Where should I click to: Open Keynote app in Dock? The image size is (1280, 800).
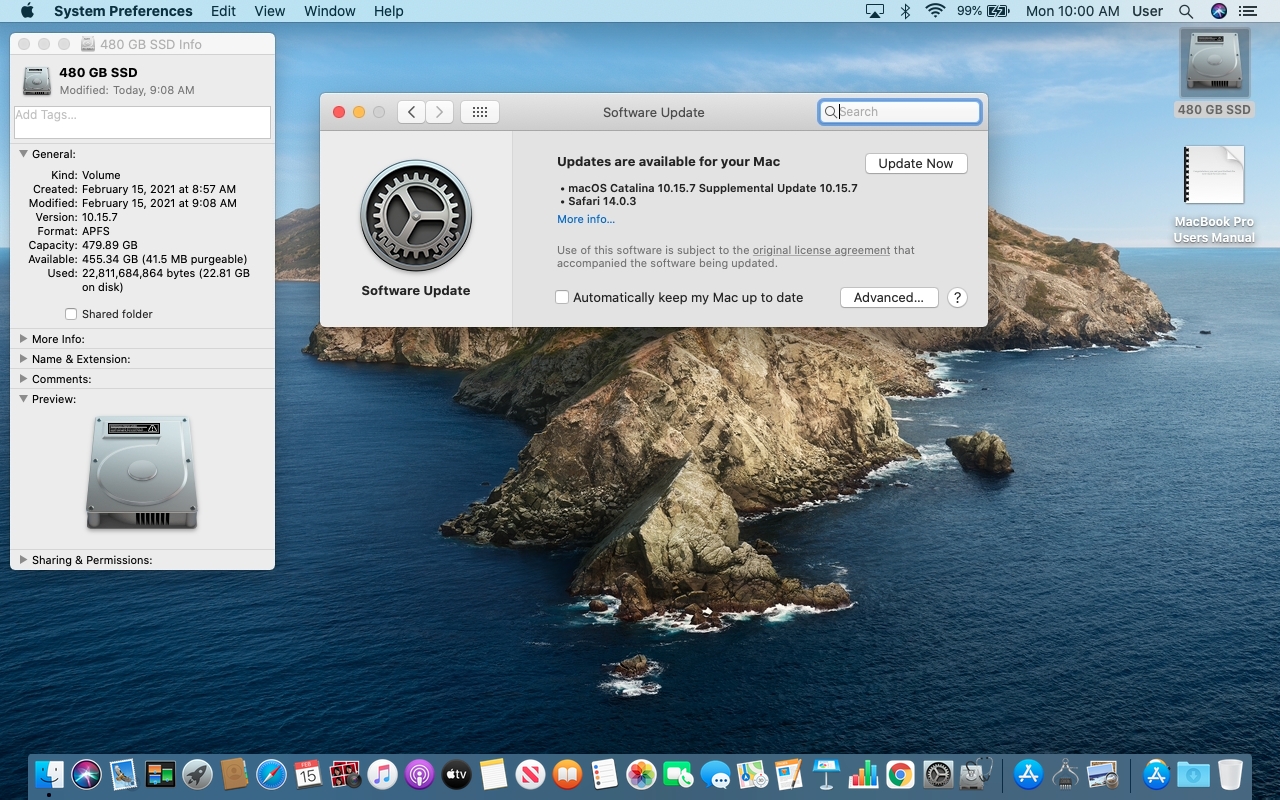pyautogui.click(x=826, y=774)
